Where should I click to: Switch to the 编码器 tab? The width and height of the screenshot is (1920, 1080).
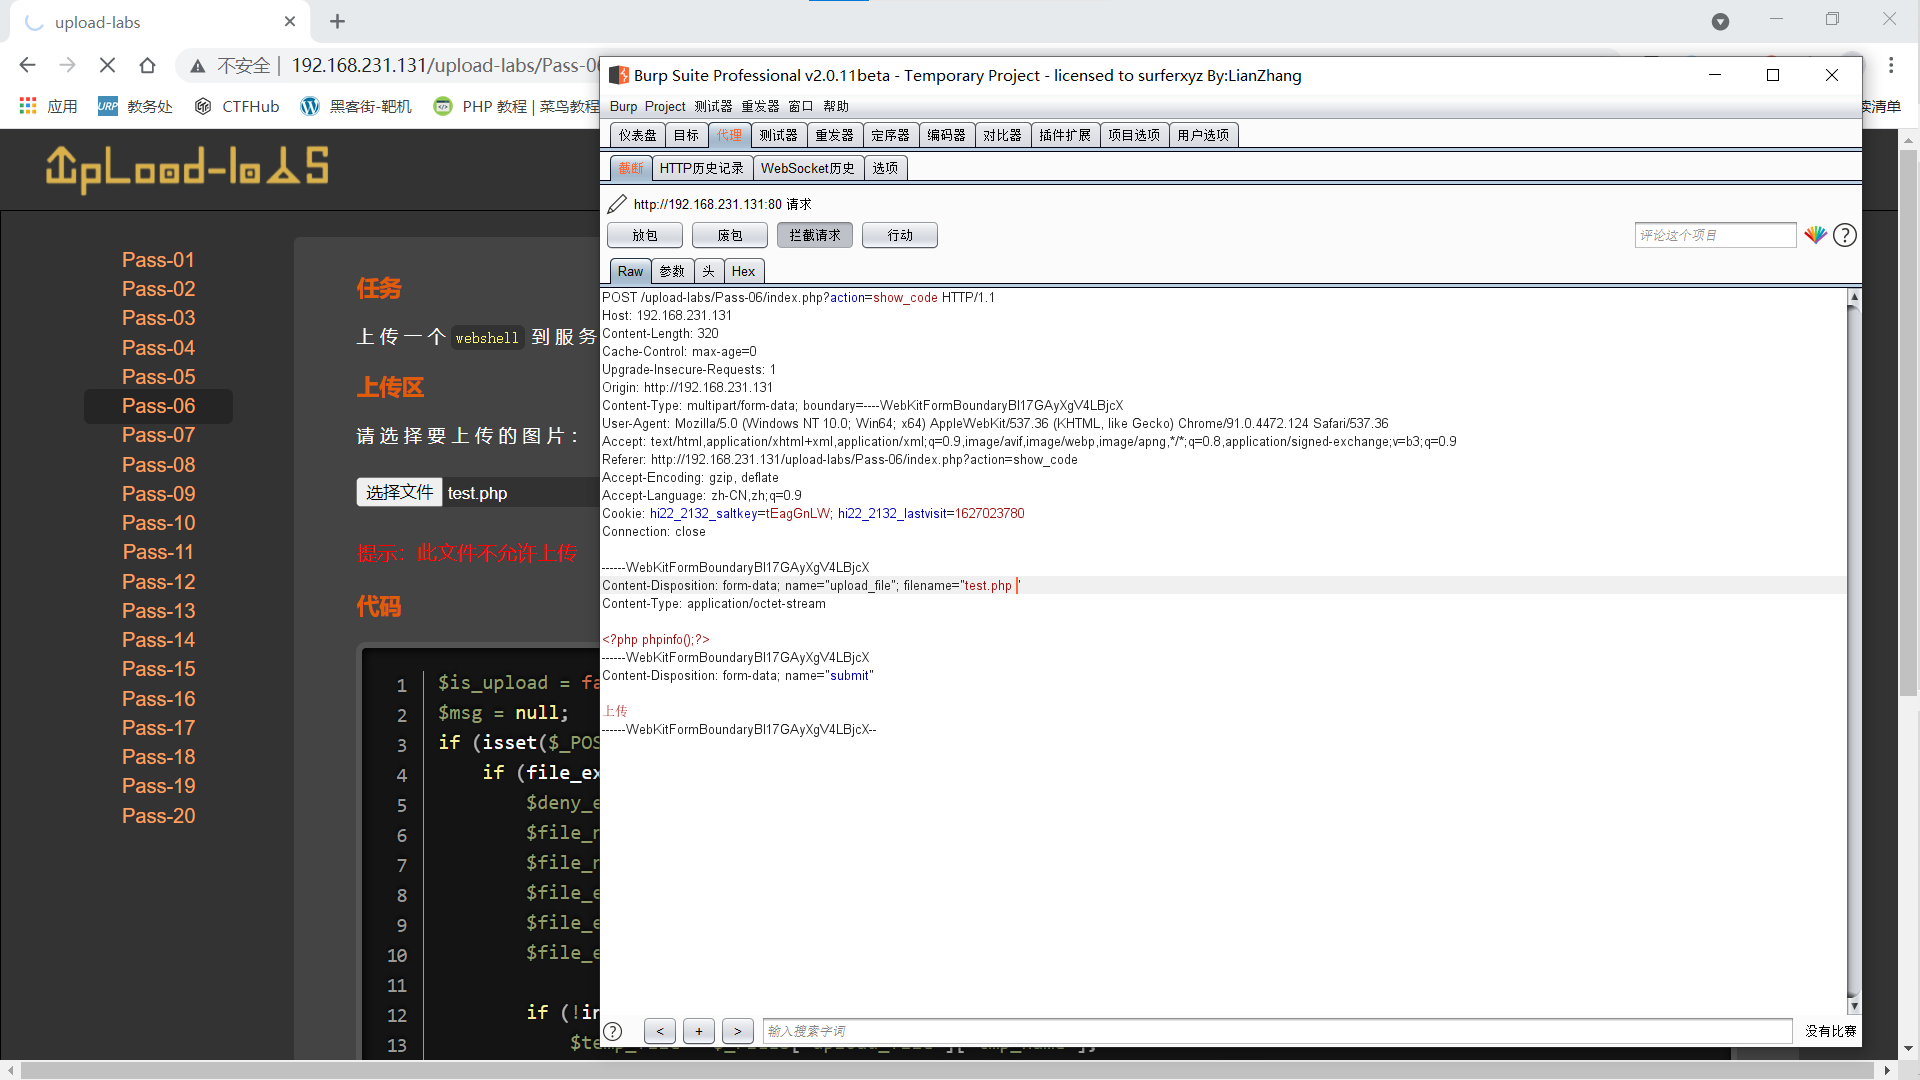click(946, 135)
